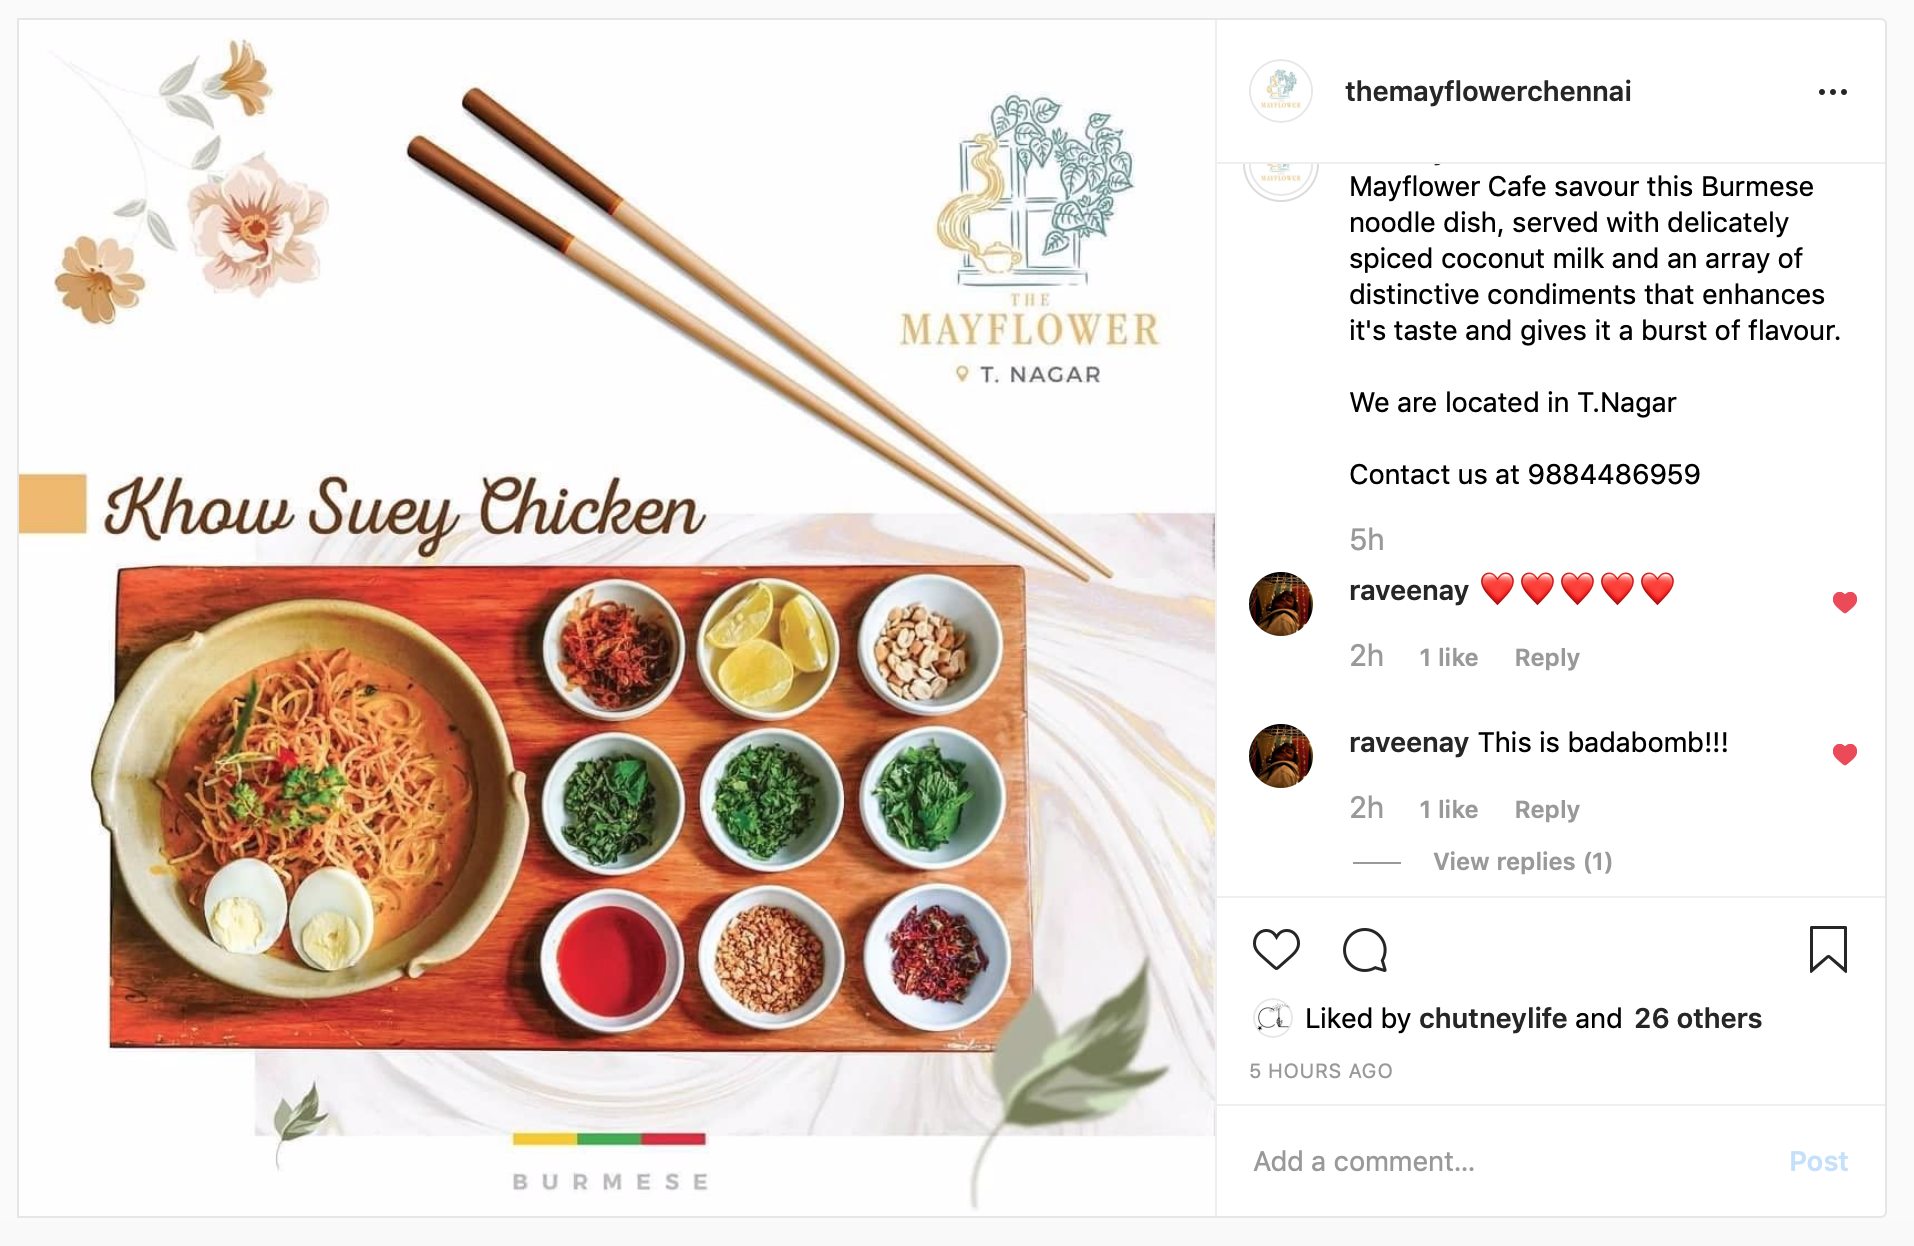Viewport: 1914px width, 1246px height.
Task: Open the Khow Suey Chicken post image
Action: coord(617,618)
